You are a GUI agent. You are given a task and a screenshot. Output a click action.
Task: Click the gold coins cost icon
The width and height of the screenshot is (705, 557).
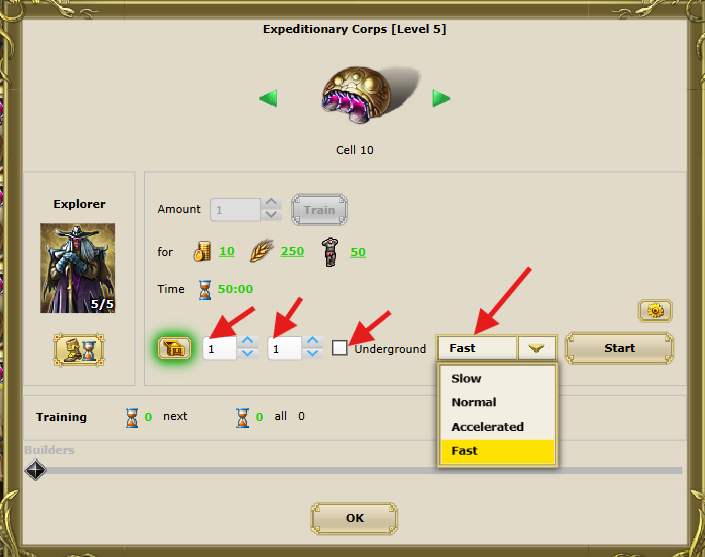click(202, 251)
